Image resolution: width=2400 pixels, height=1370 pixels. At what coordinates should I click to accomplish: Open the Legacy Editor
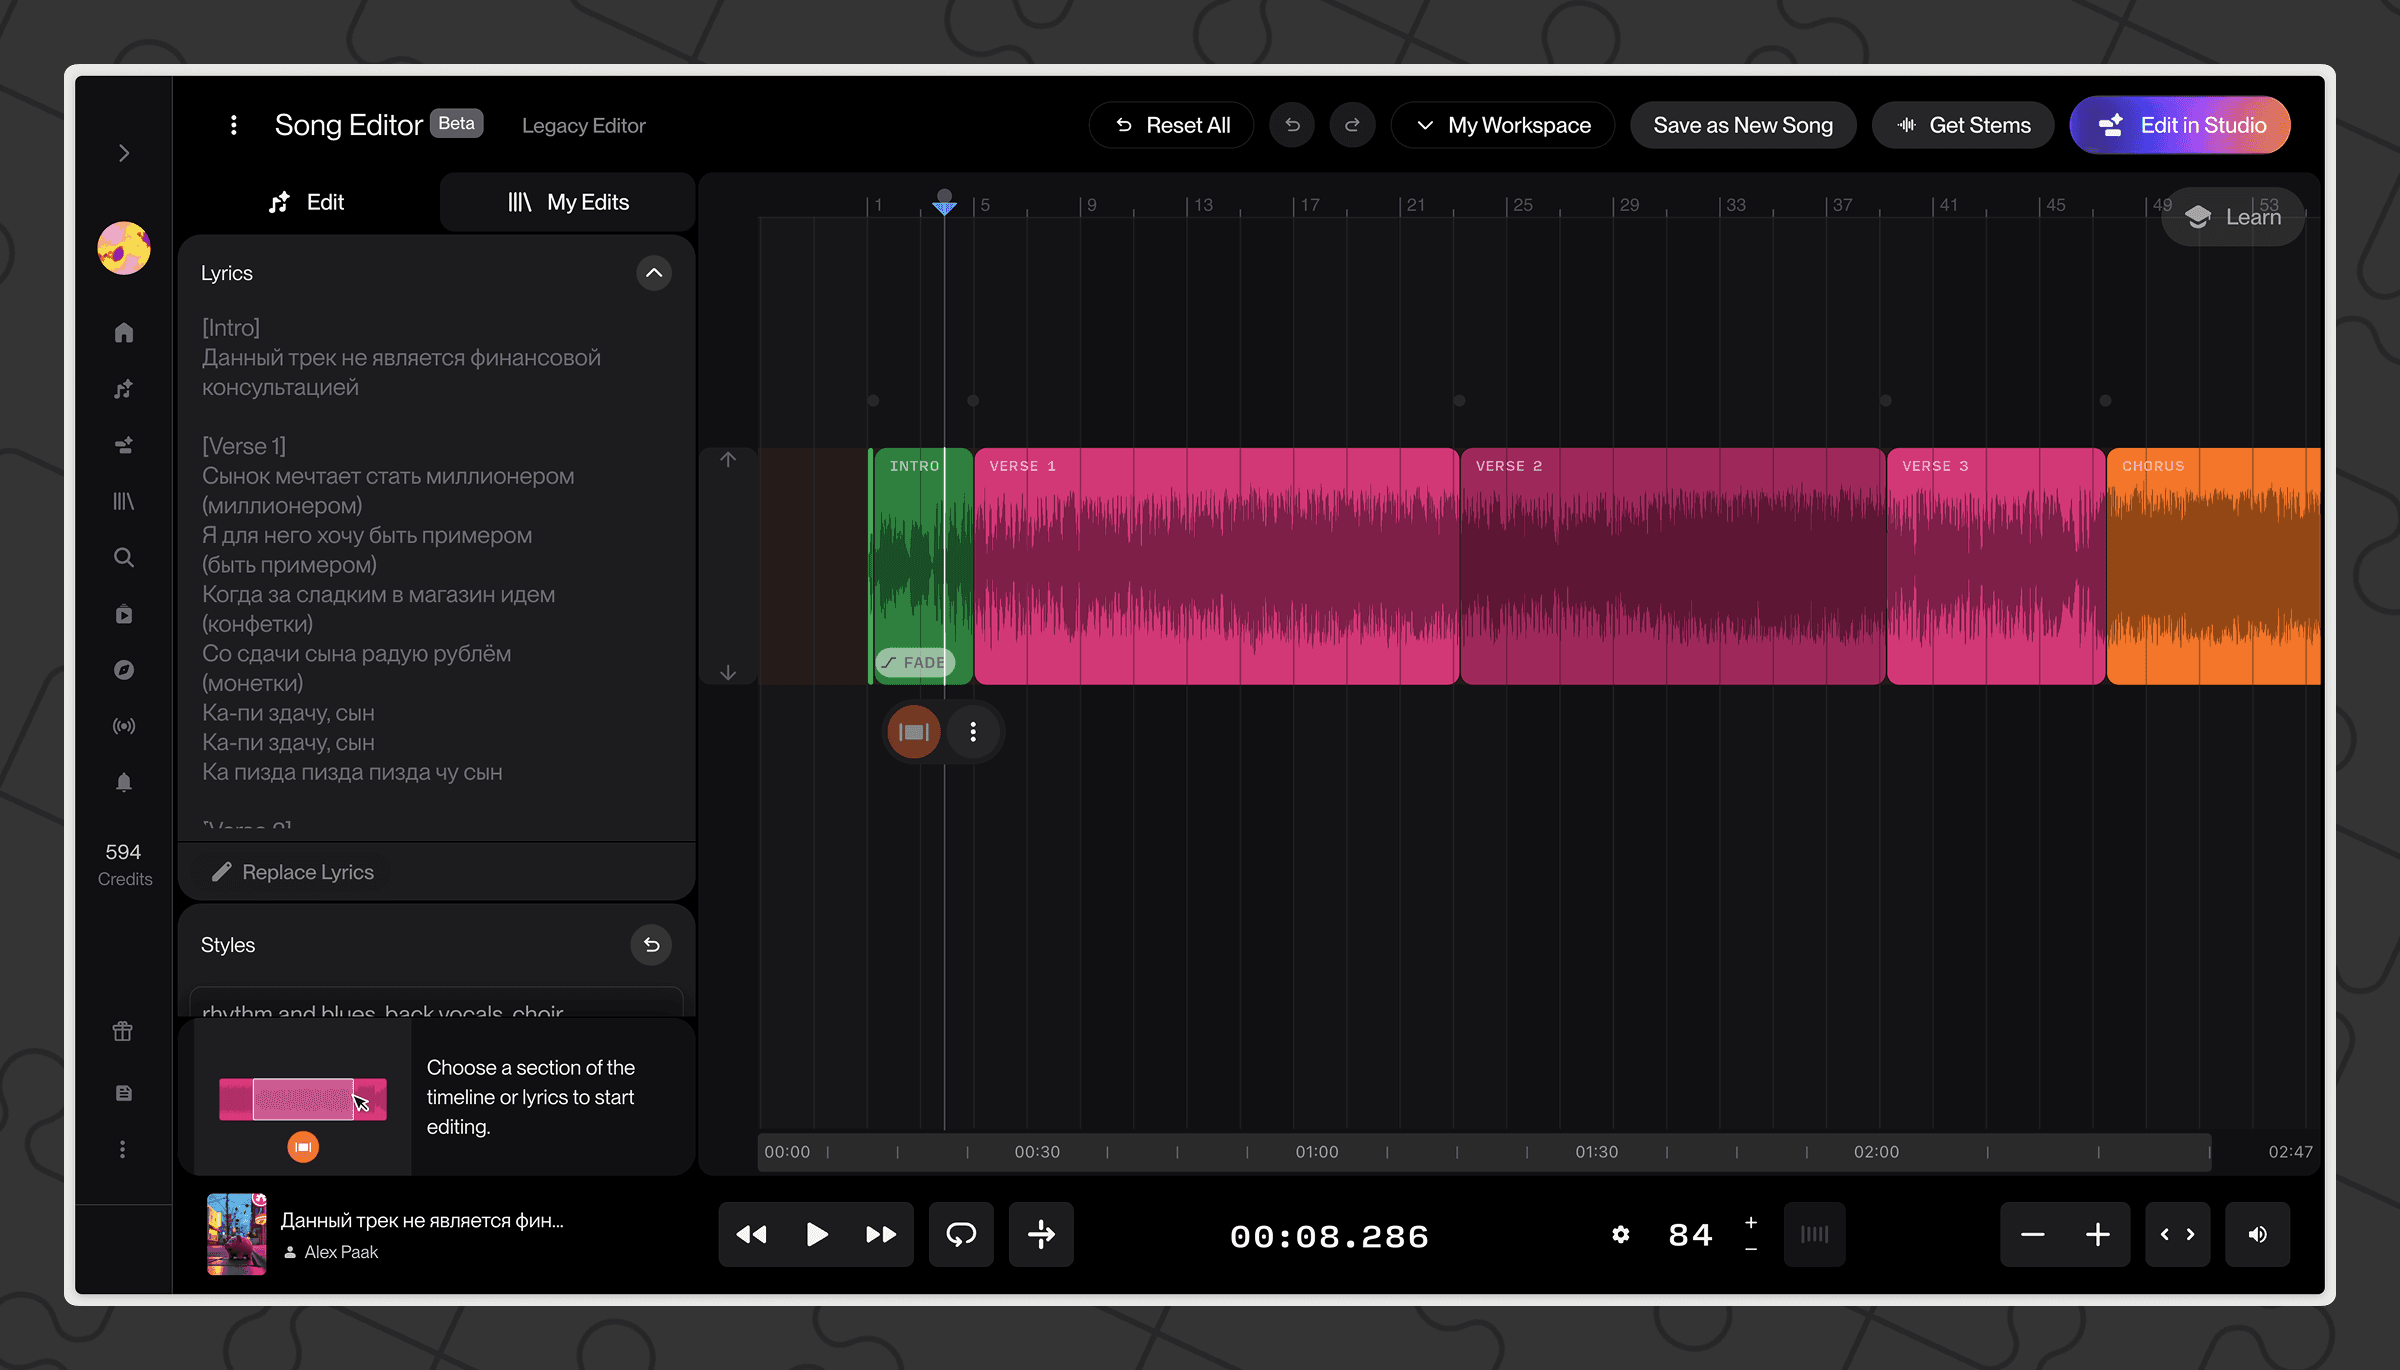tap(583, 125)
